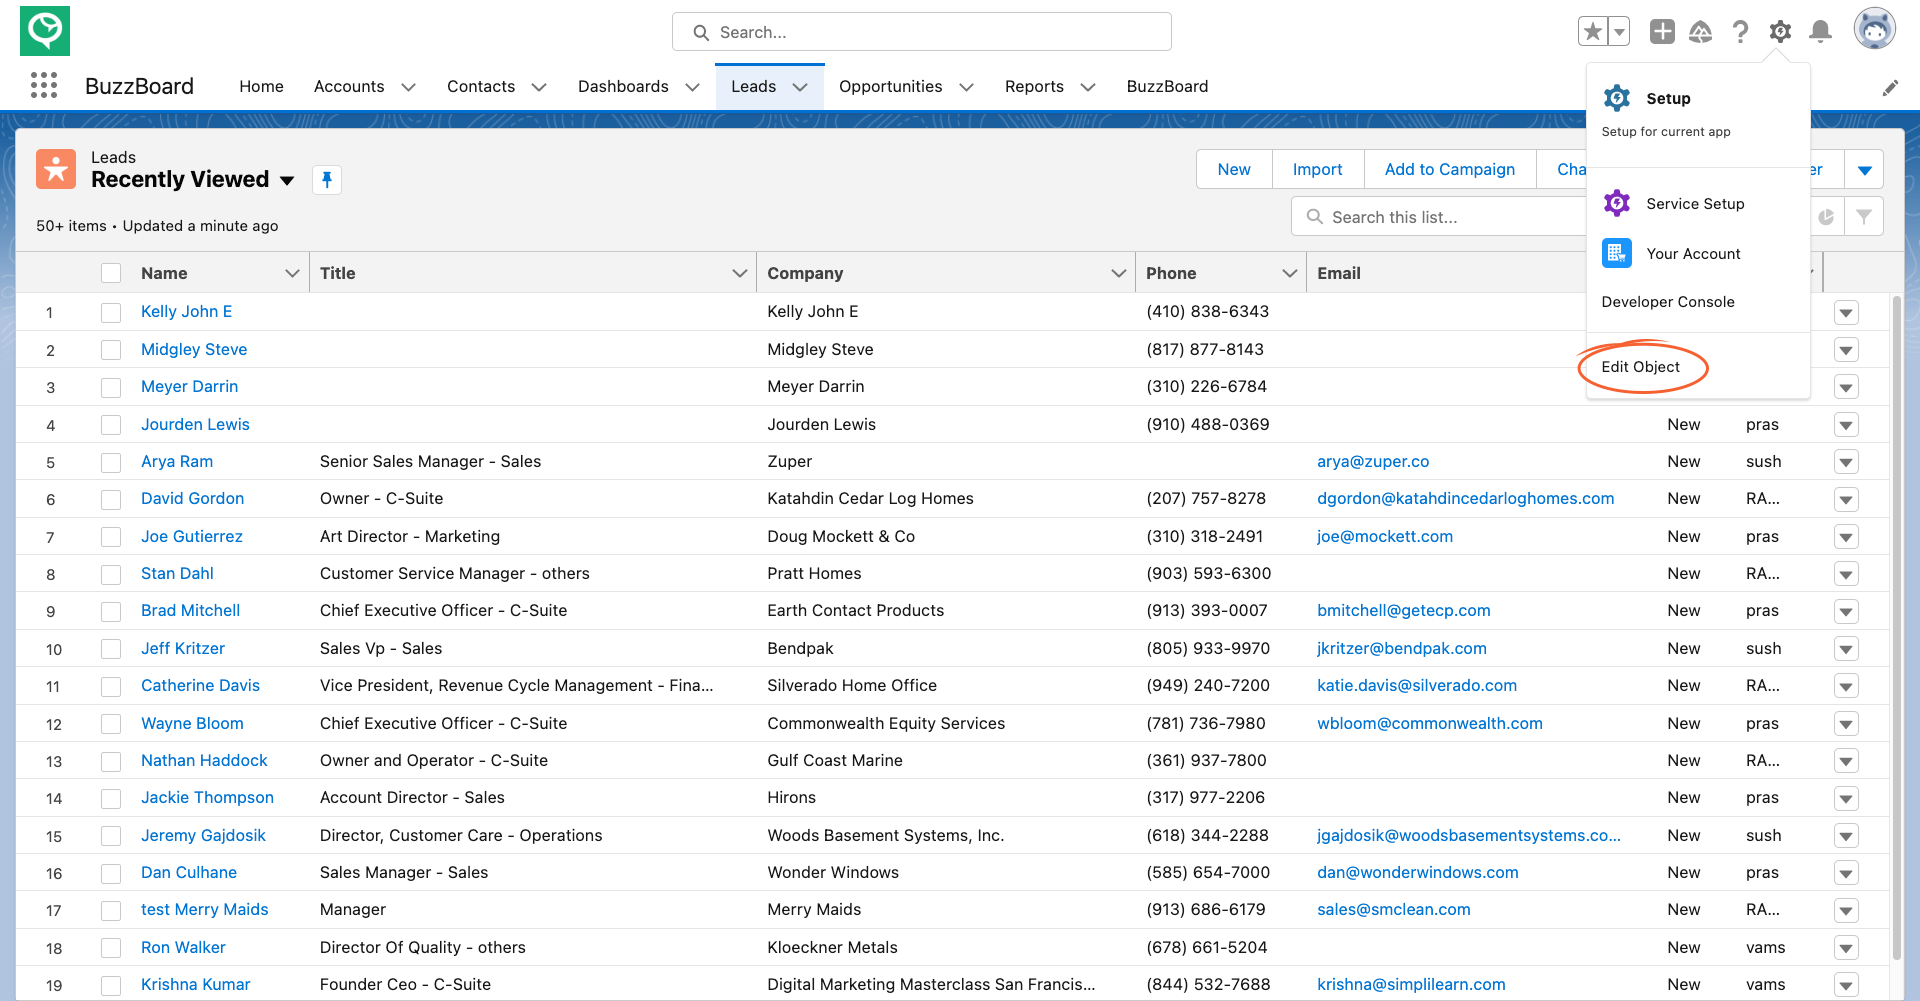Expand the Opportunities tab chevron

pos(966,87)
